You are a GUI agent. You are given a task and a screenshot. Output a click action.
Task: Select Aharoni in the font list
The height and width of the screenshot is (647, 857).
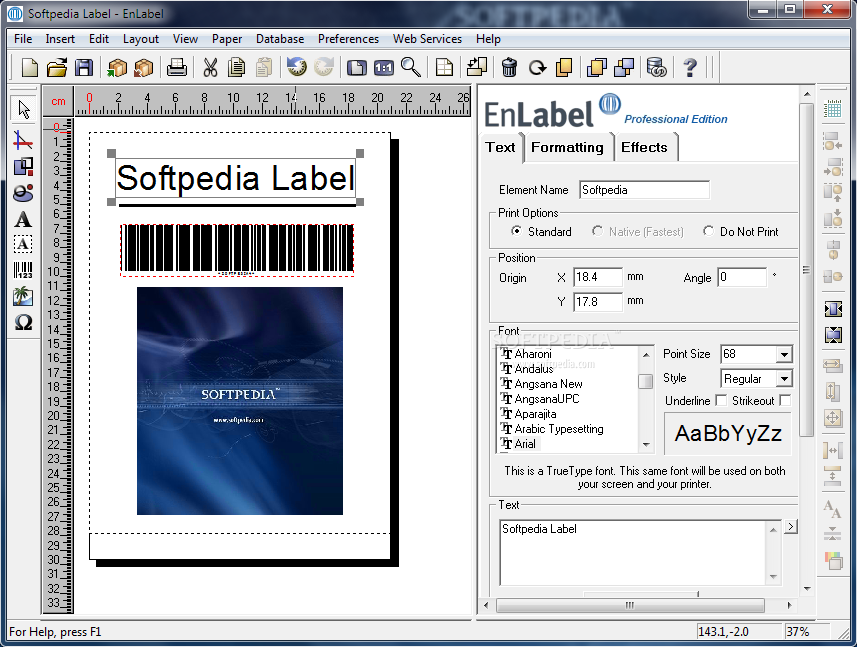coord(533,354)
